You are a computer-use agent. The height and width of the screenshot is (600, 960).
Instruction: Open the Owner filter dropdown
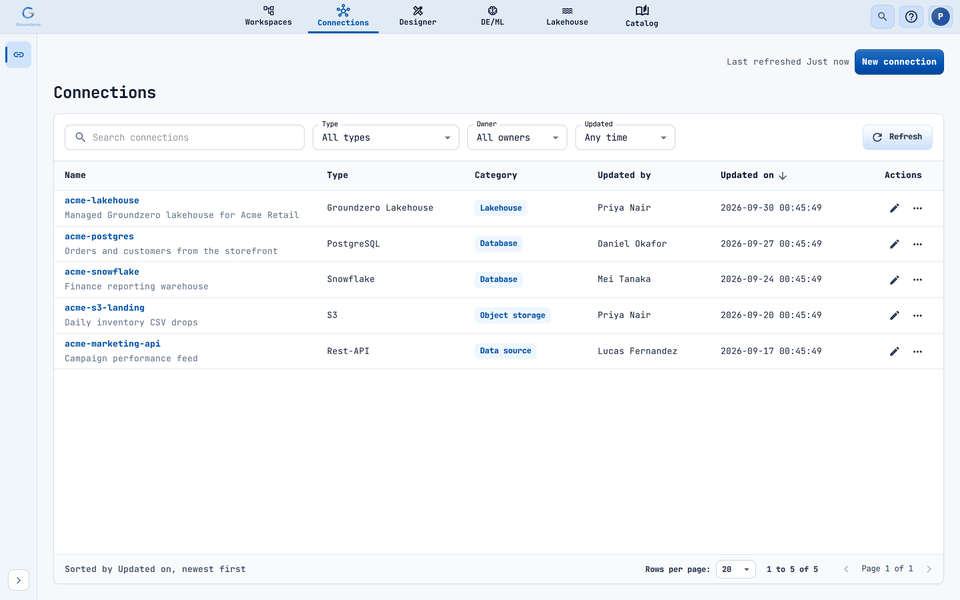click(517, 137)
